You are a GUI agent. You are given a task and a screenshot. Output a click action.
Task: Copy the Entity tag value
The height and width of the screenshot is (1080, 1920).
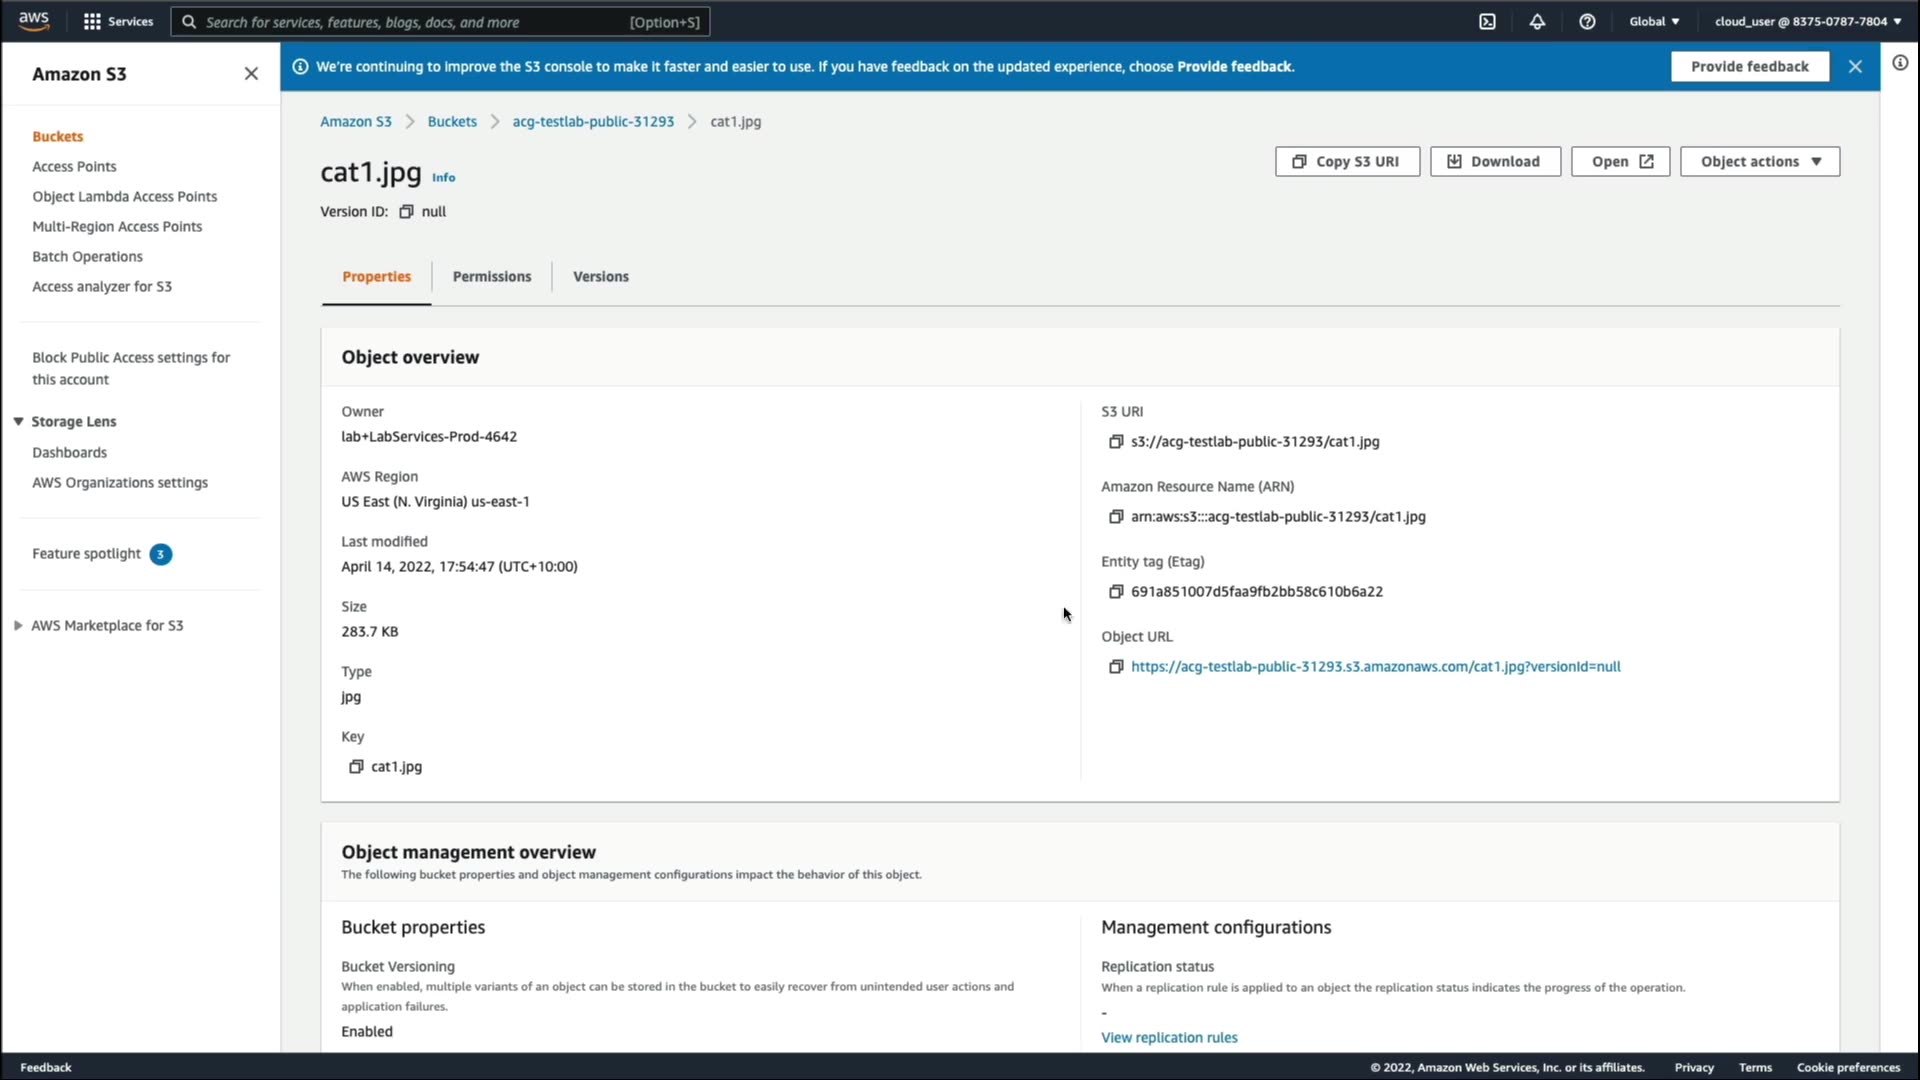1116,591
